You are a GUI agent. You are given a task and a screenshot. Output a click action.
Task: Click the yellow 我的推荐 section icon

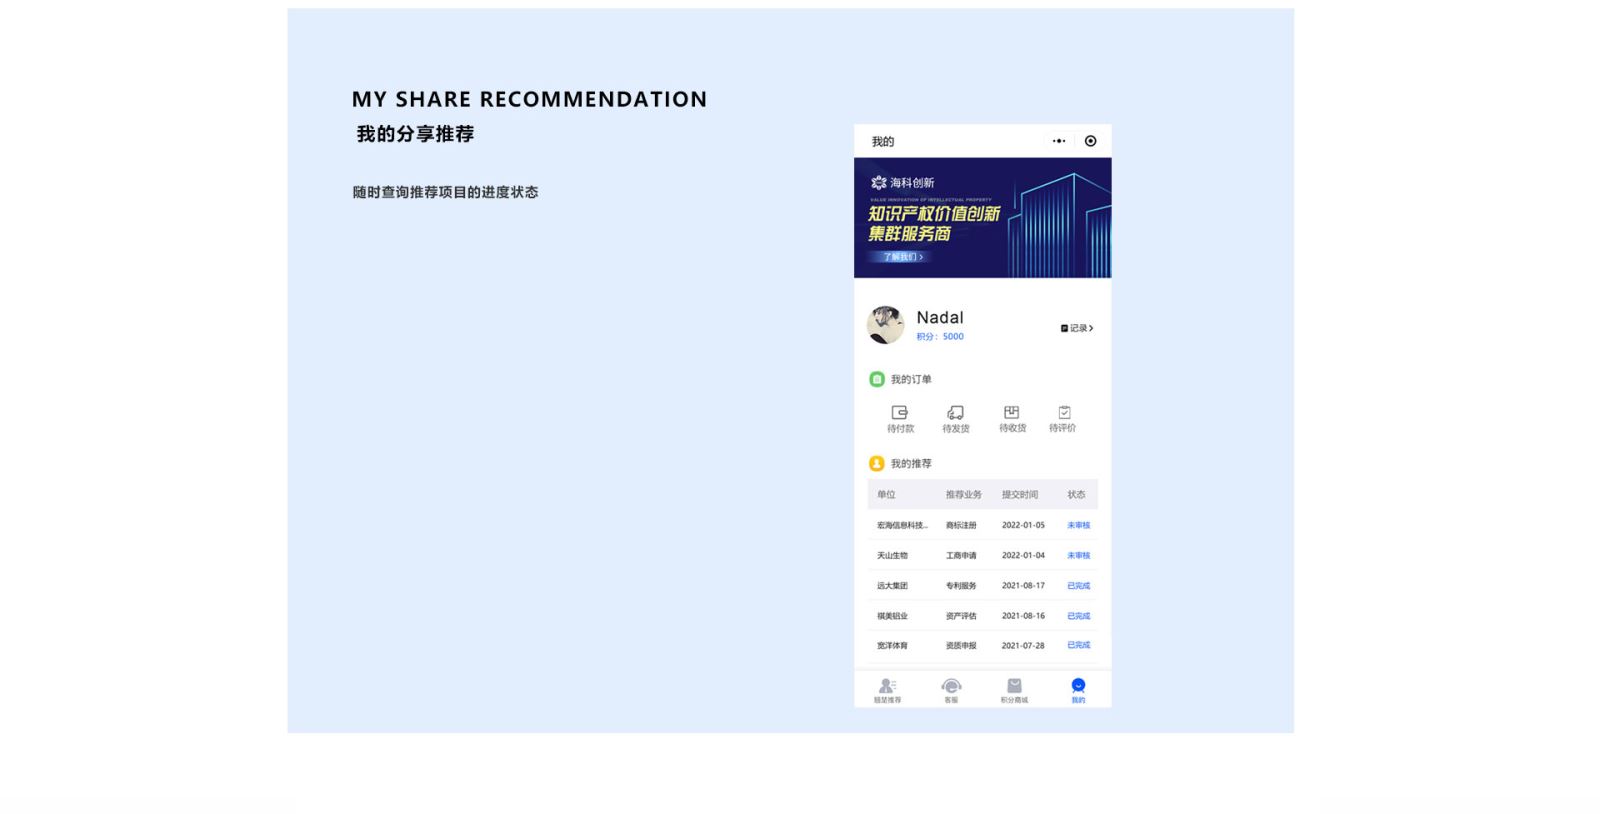pos(877,463)
